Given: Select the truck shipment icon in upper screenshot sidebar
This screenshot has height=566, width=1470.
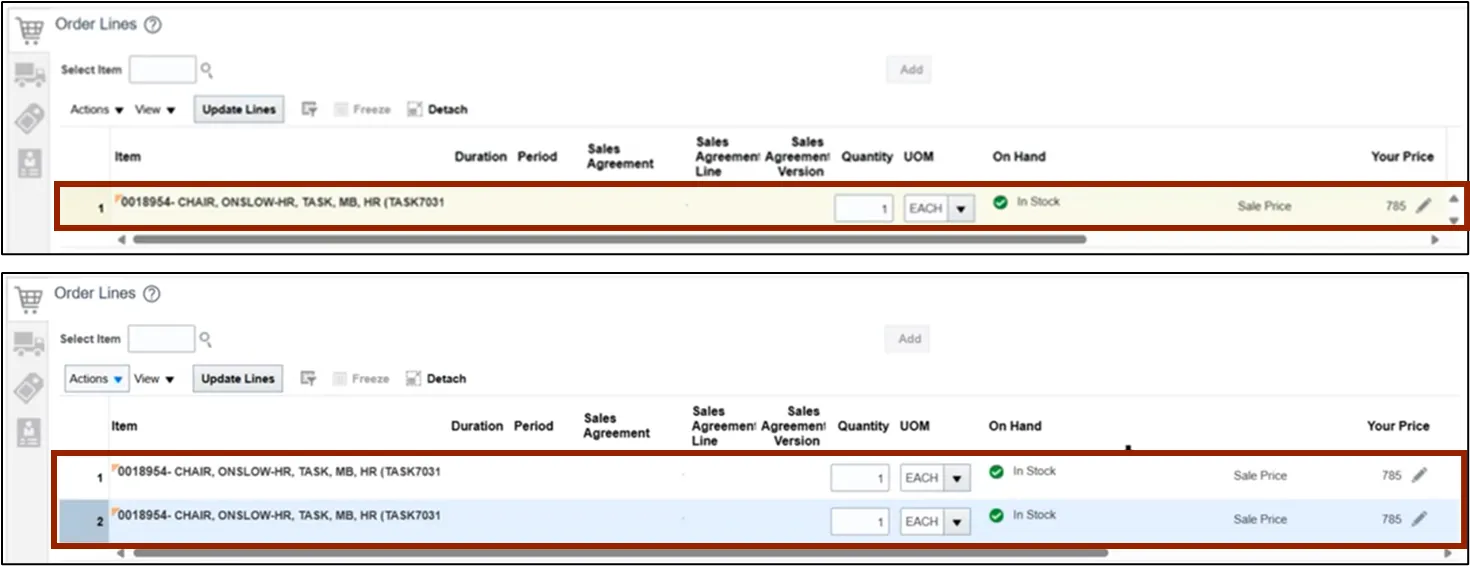Looking at the screenshot, I should point(30,74).
